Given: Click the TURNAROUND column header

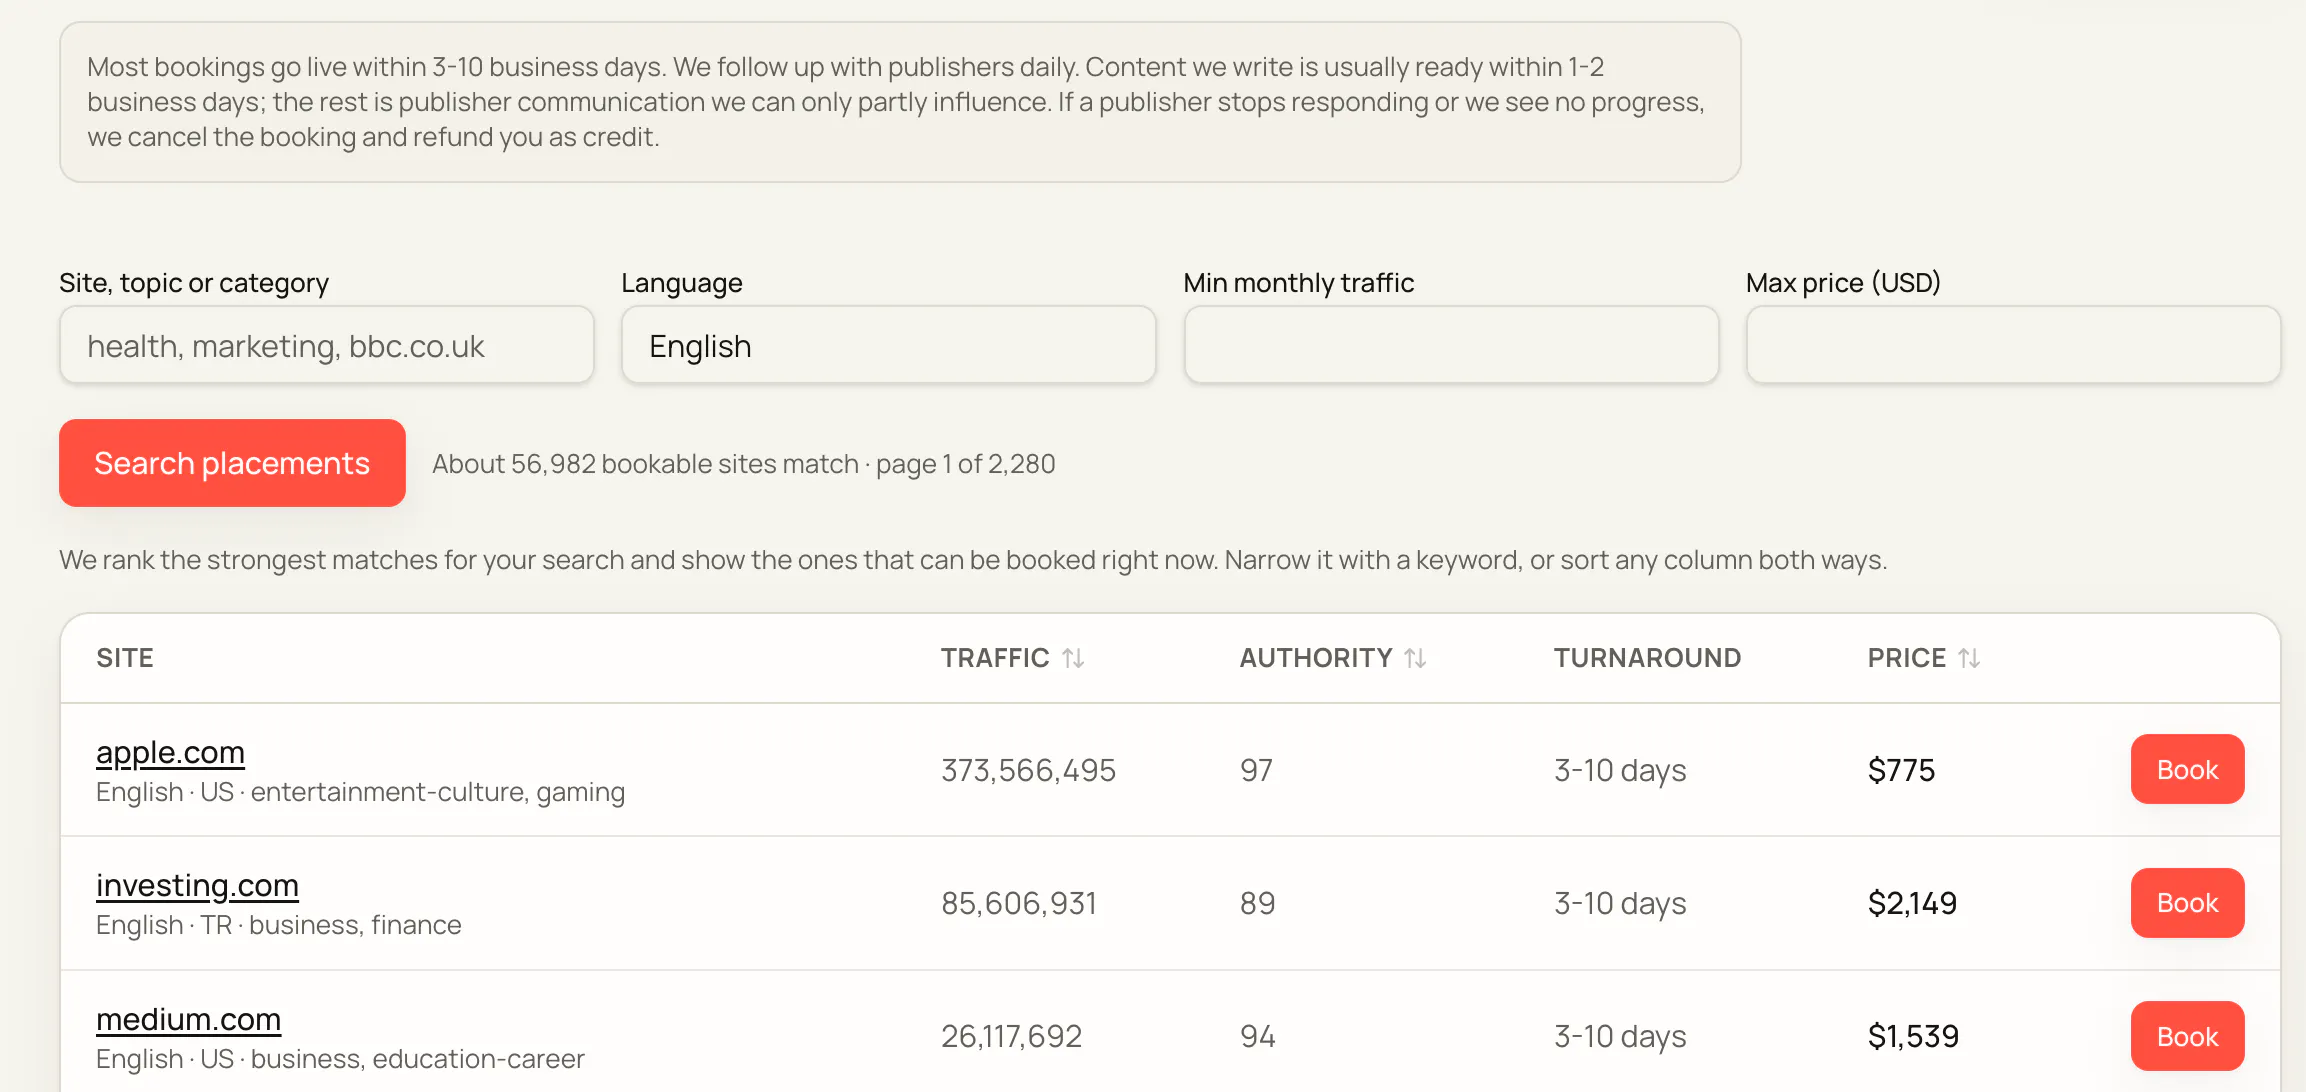Looking at the screenshot, I should pyautogui.click(x=1647, y=658).
